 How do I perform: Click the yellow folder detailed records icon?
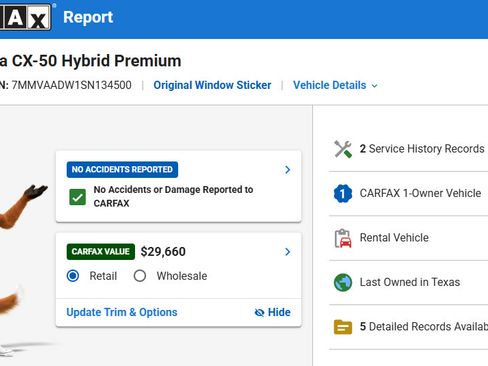(x=343, y=327)
